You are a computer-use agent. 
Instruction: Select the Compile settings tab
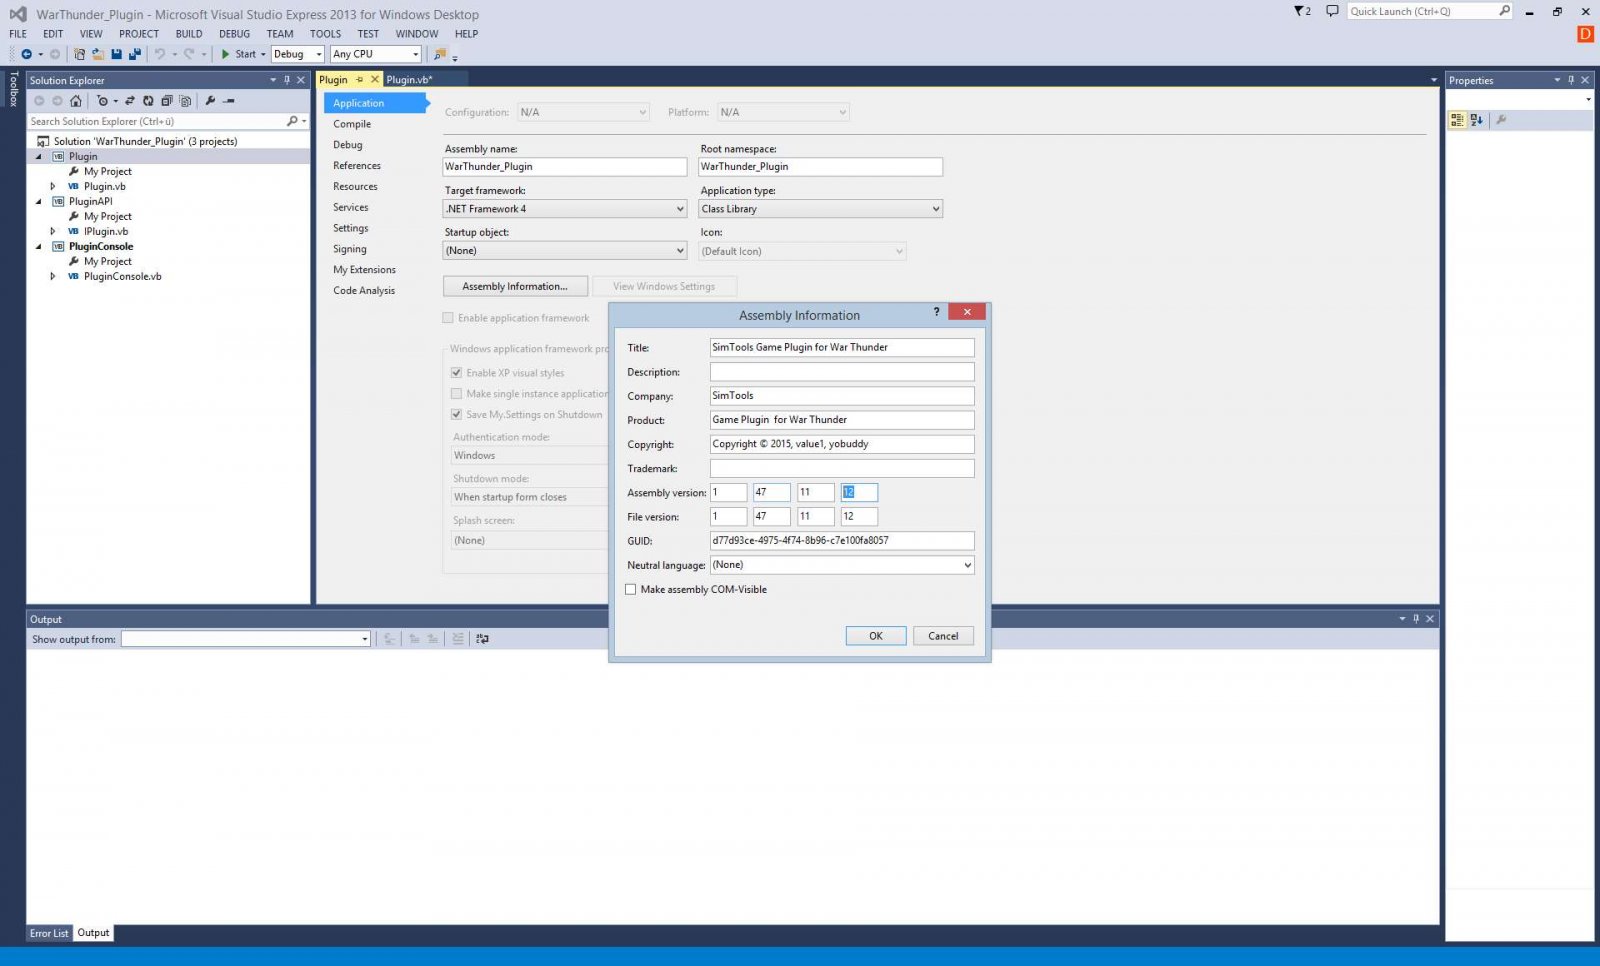[x=352, y=124]
